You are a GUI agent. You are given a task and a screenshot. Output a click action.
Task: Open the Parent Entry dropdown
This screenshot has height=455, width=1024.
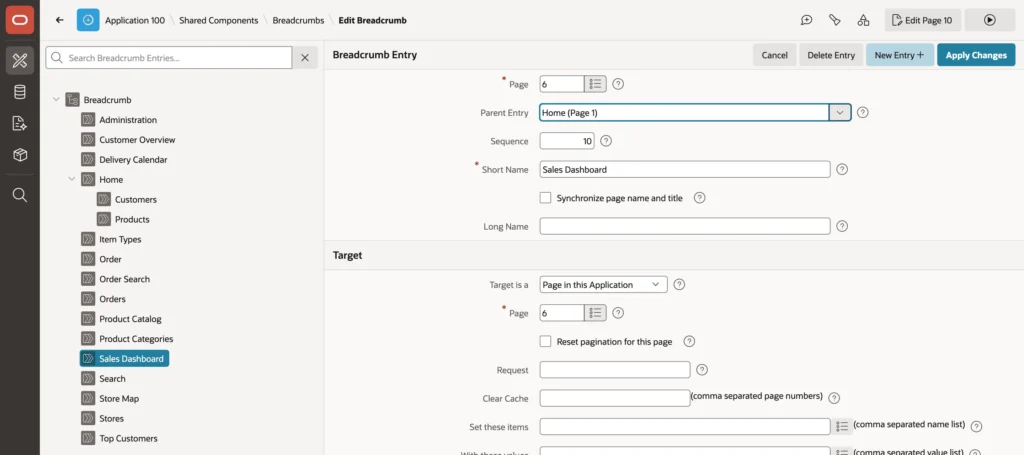(840, 112)
